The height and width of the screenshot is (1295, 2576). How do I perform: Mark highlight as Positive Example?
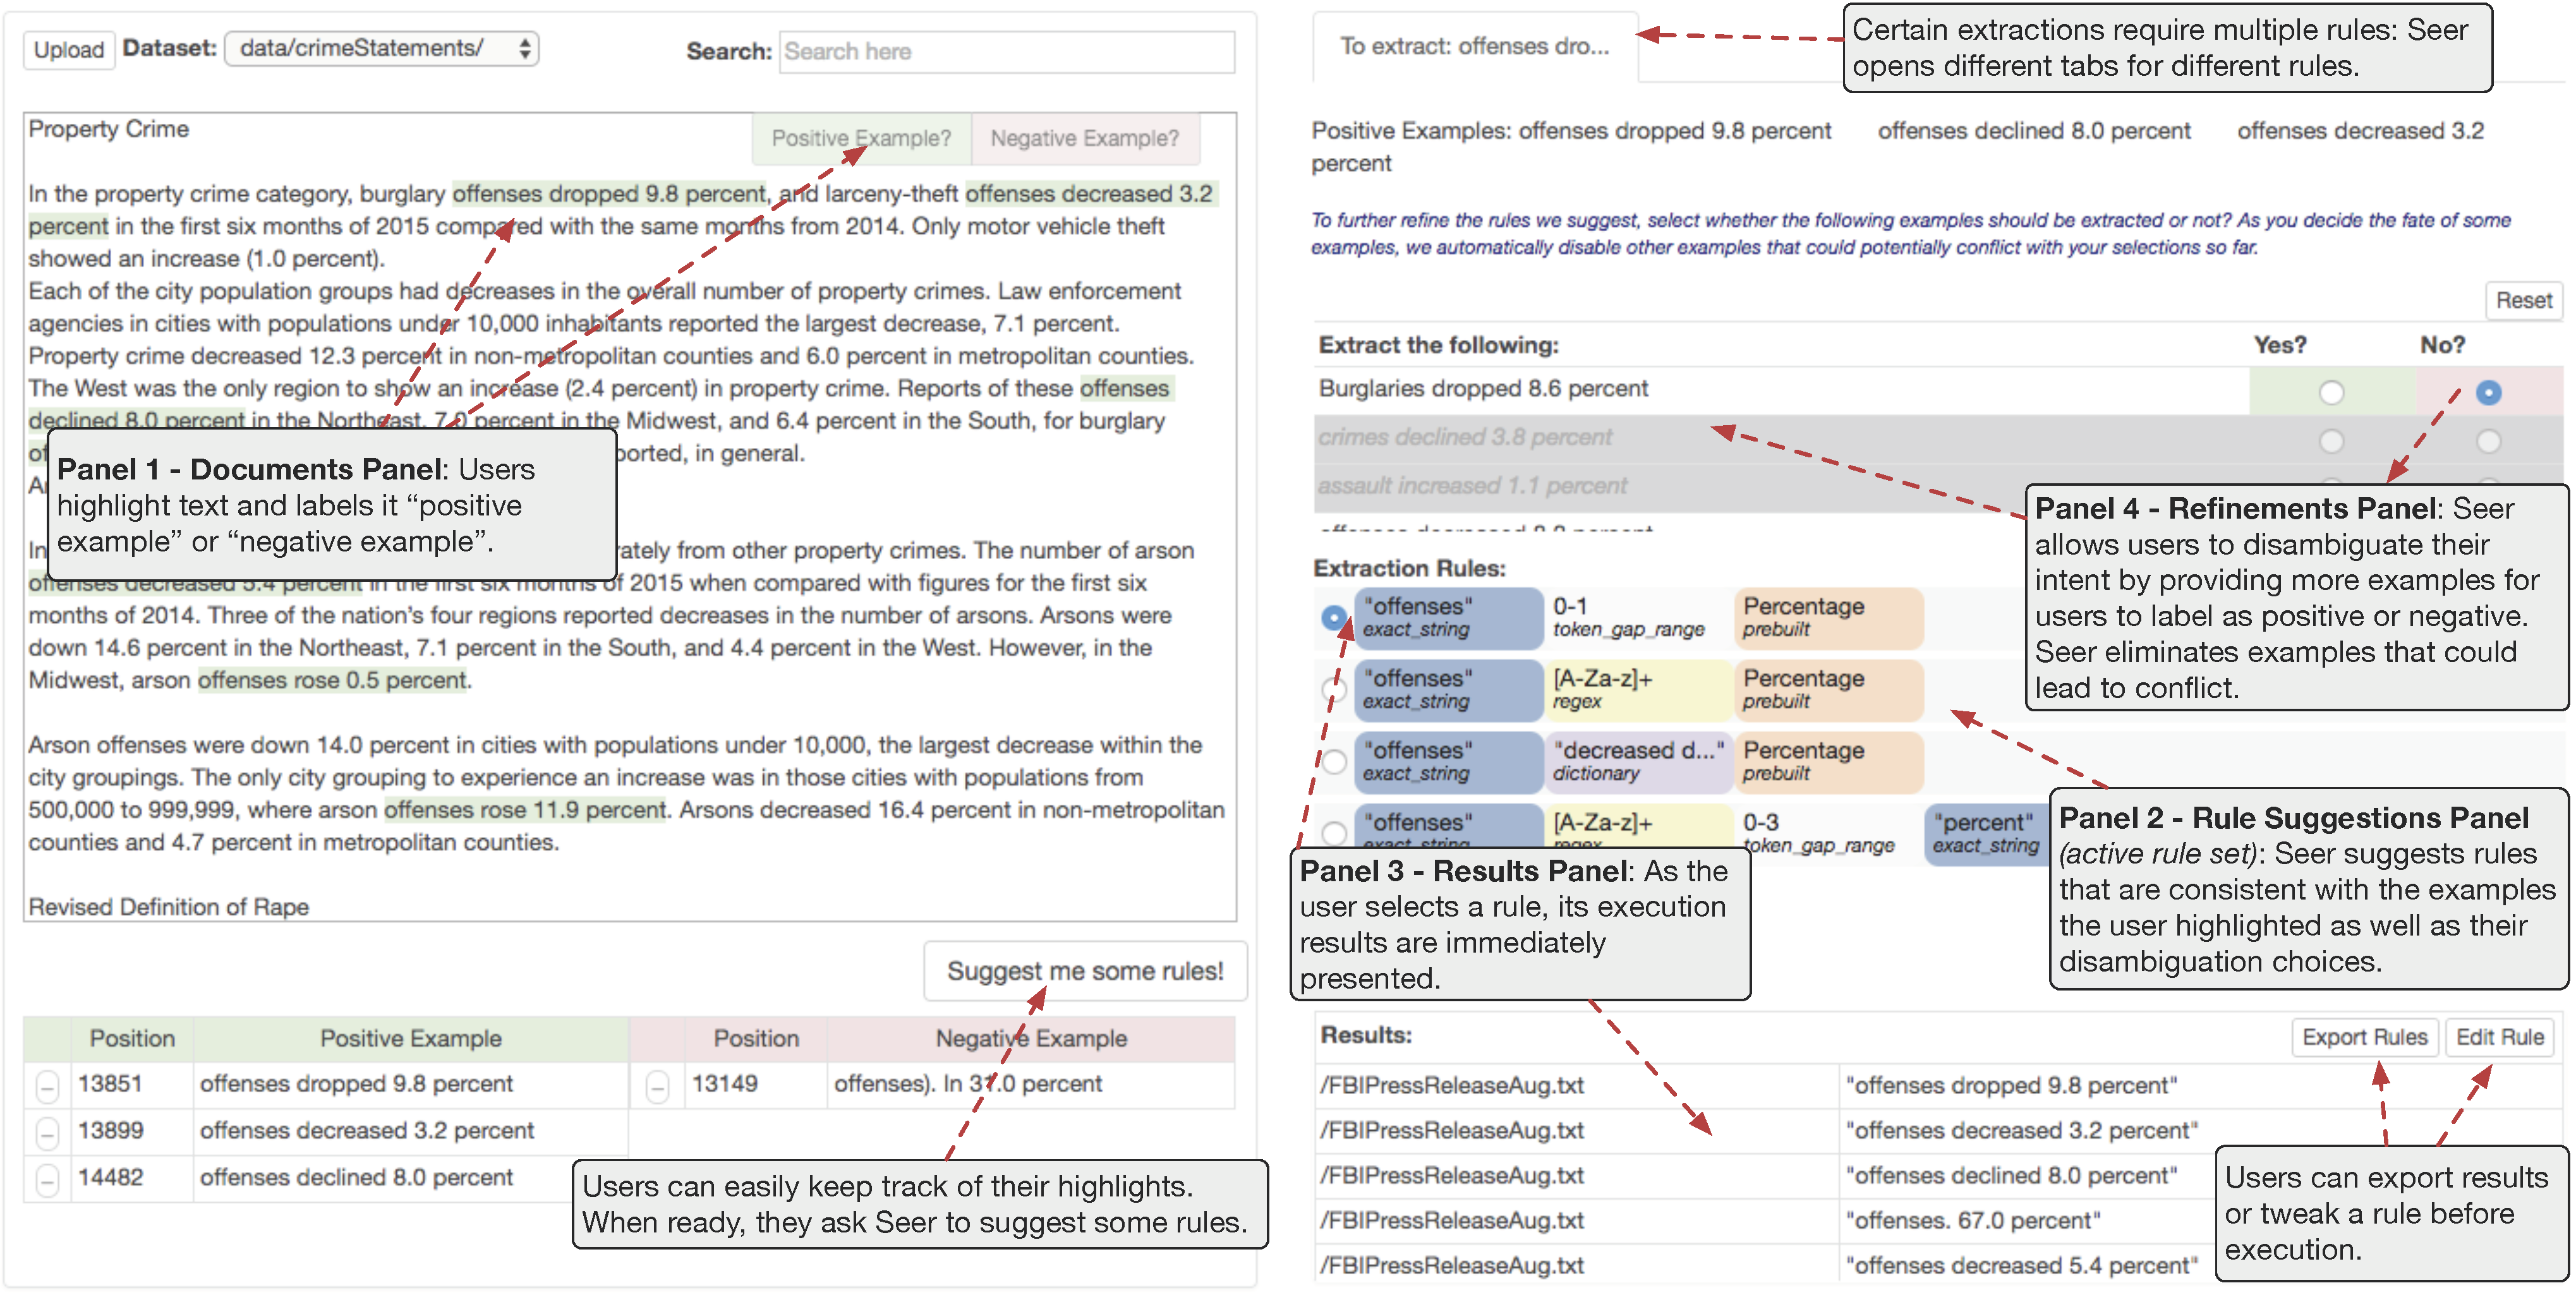point(861,138)
